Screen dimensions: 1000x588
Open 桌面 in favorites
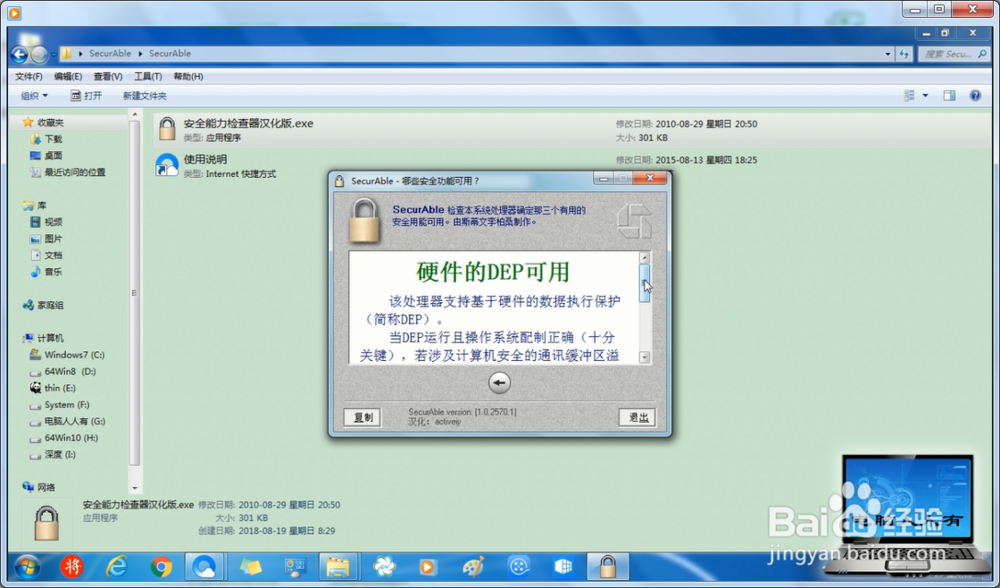tap(53, 156)
